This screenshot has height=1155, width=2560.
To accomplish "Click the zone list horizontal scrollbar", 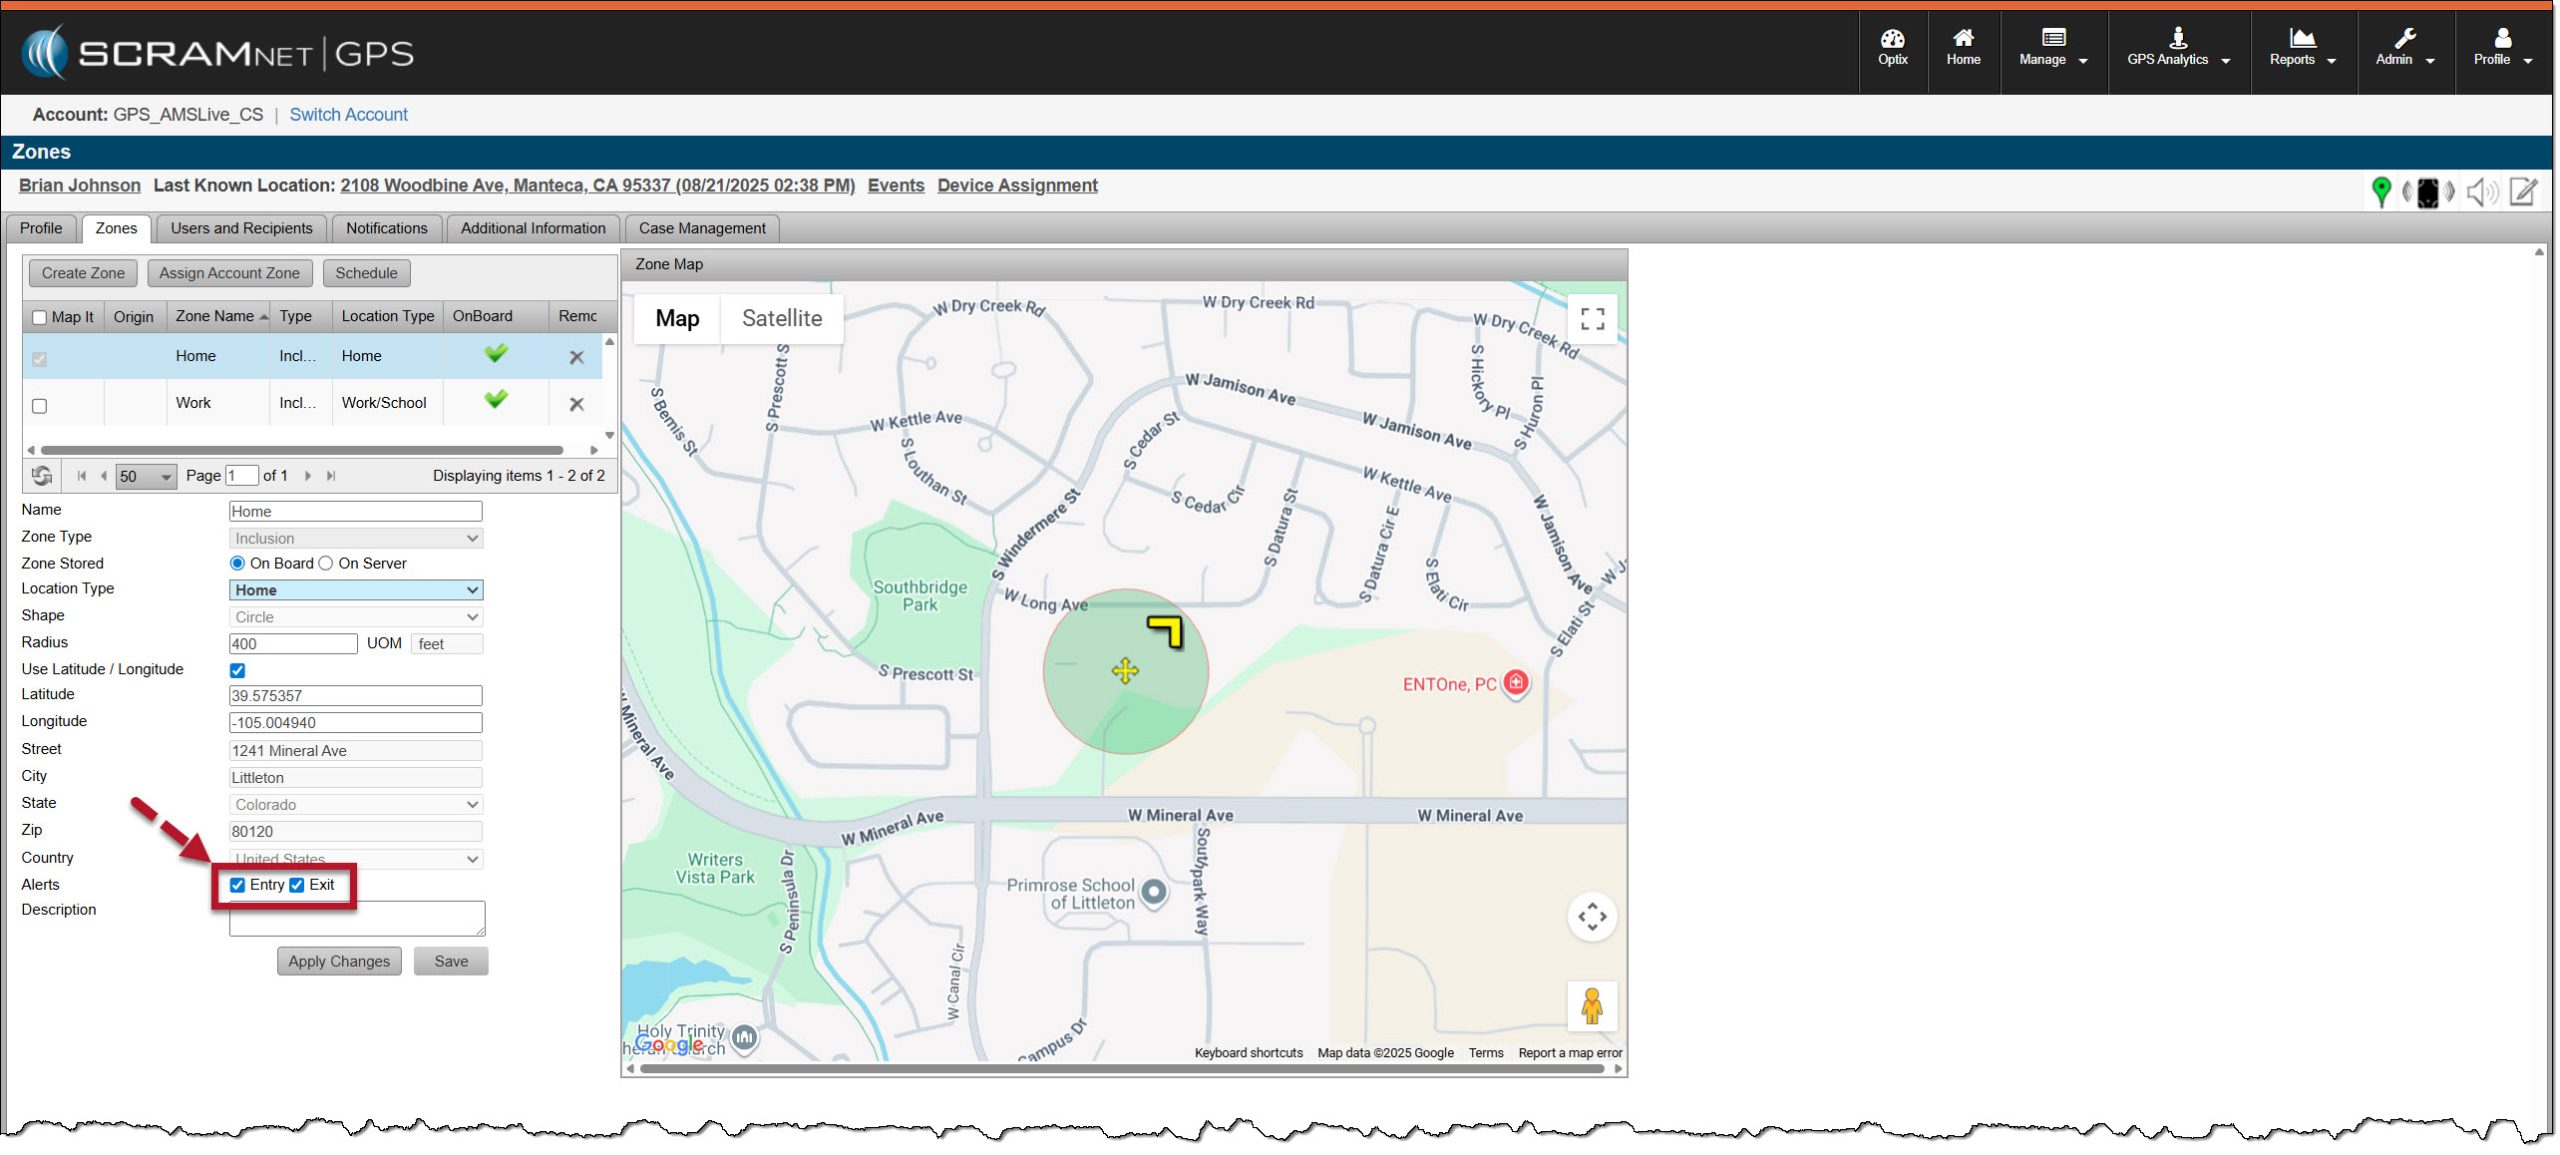I will coord(300,450).
